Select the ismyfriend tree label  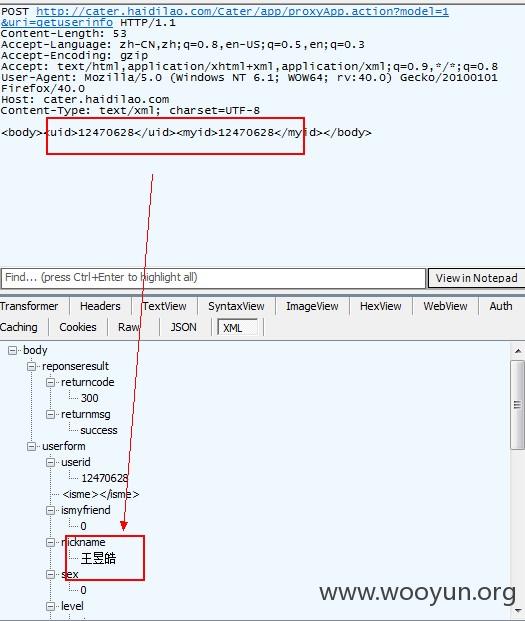[x=86, y=510]
